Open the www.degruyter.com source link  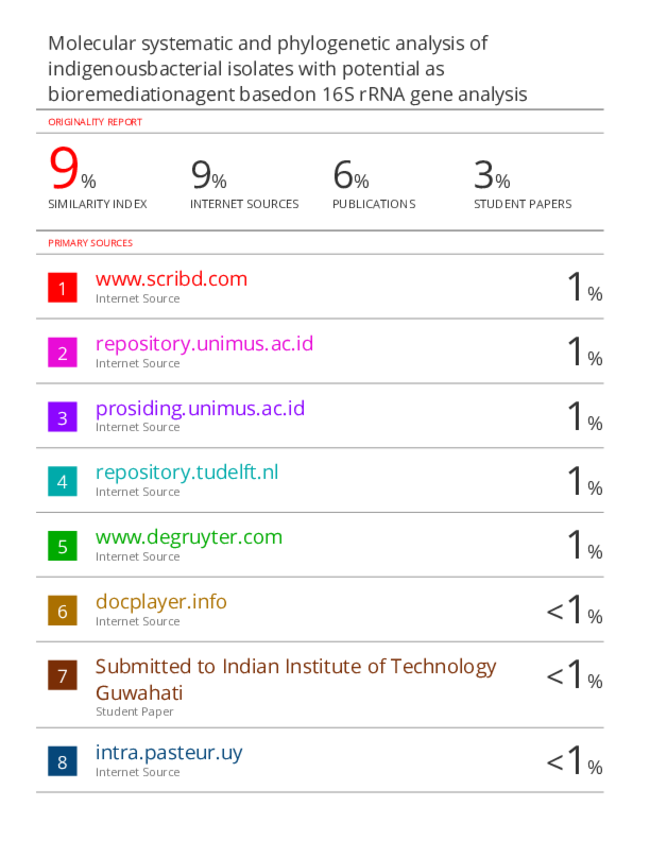tap(189, 537)
